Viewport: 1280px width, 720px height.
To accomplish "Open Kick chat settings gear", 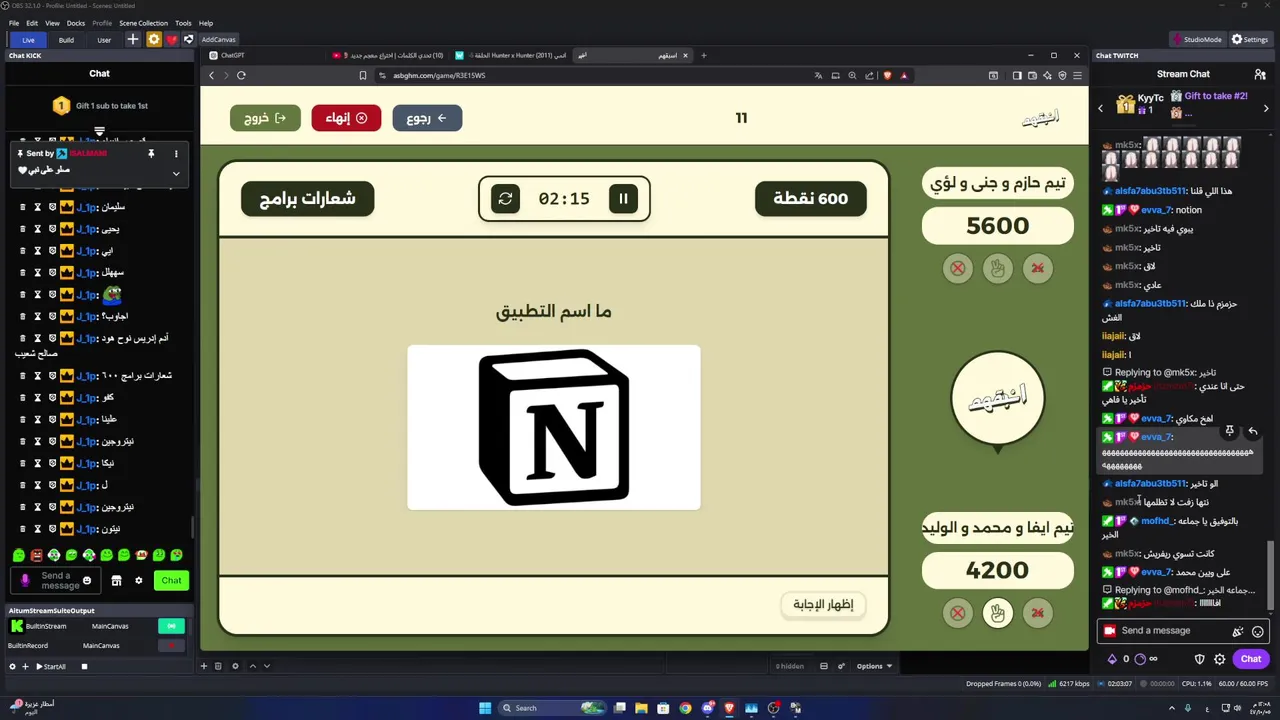I will (139, 581).
